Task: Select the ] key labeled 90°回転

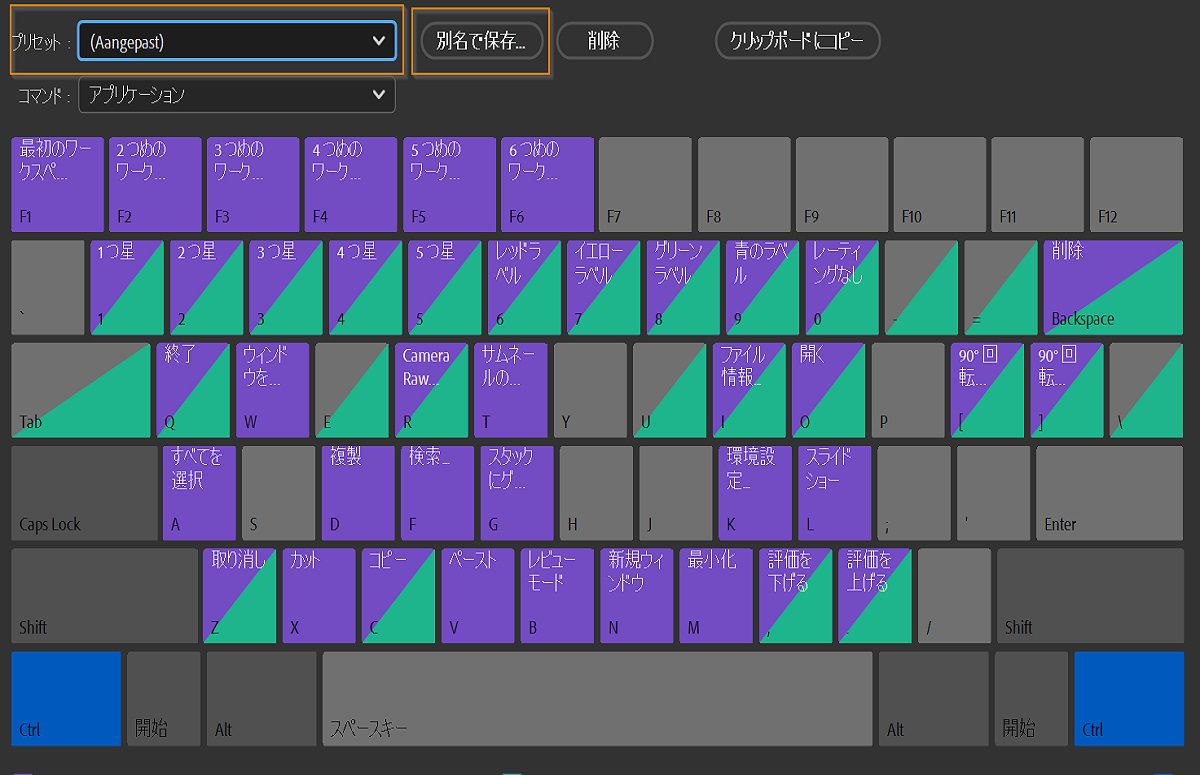Action: point(1068,390)
